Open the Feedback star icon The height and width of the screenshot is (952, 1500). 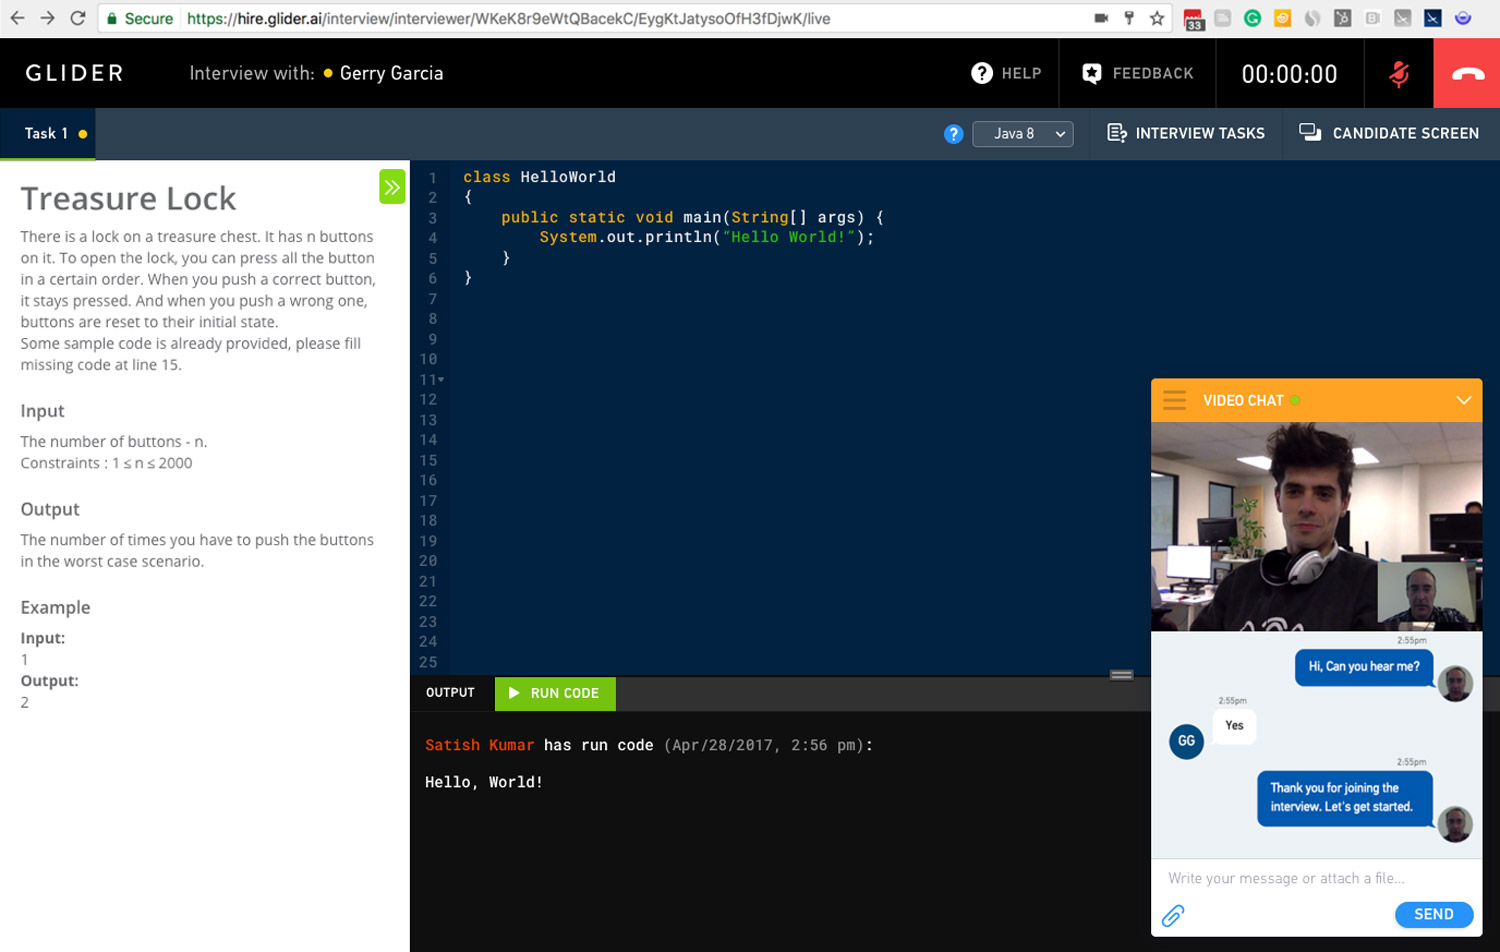point(1092,73)
